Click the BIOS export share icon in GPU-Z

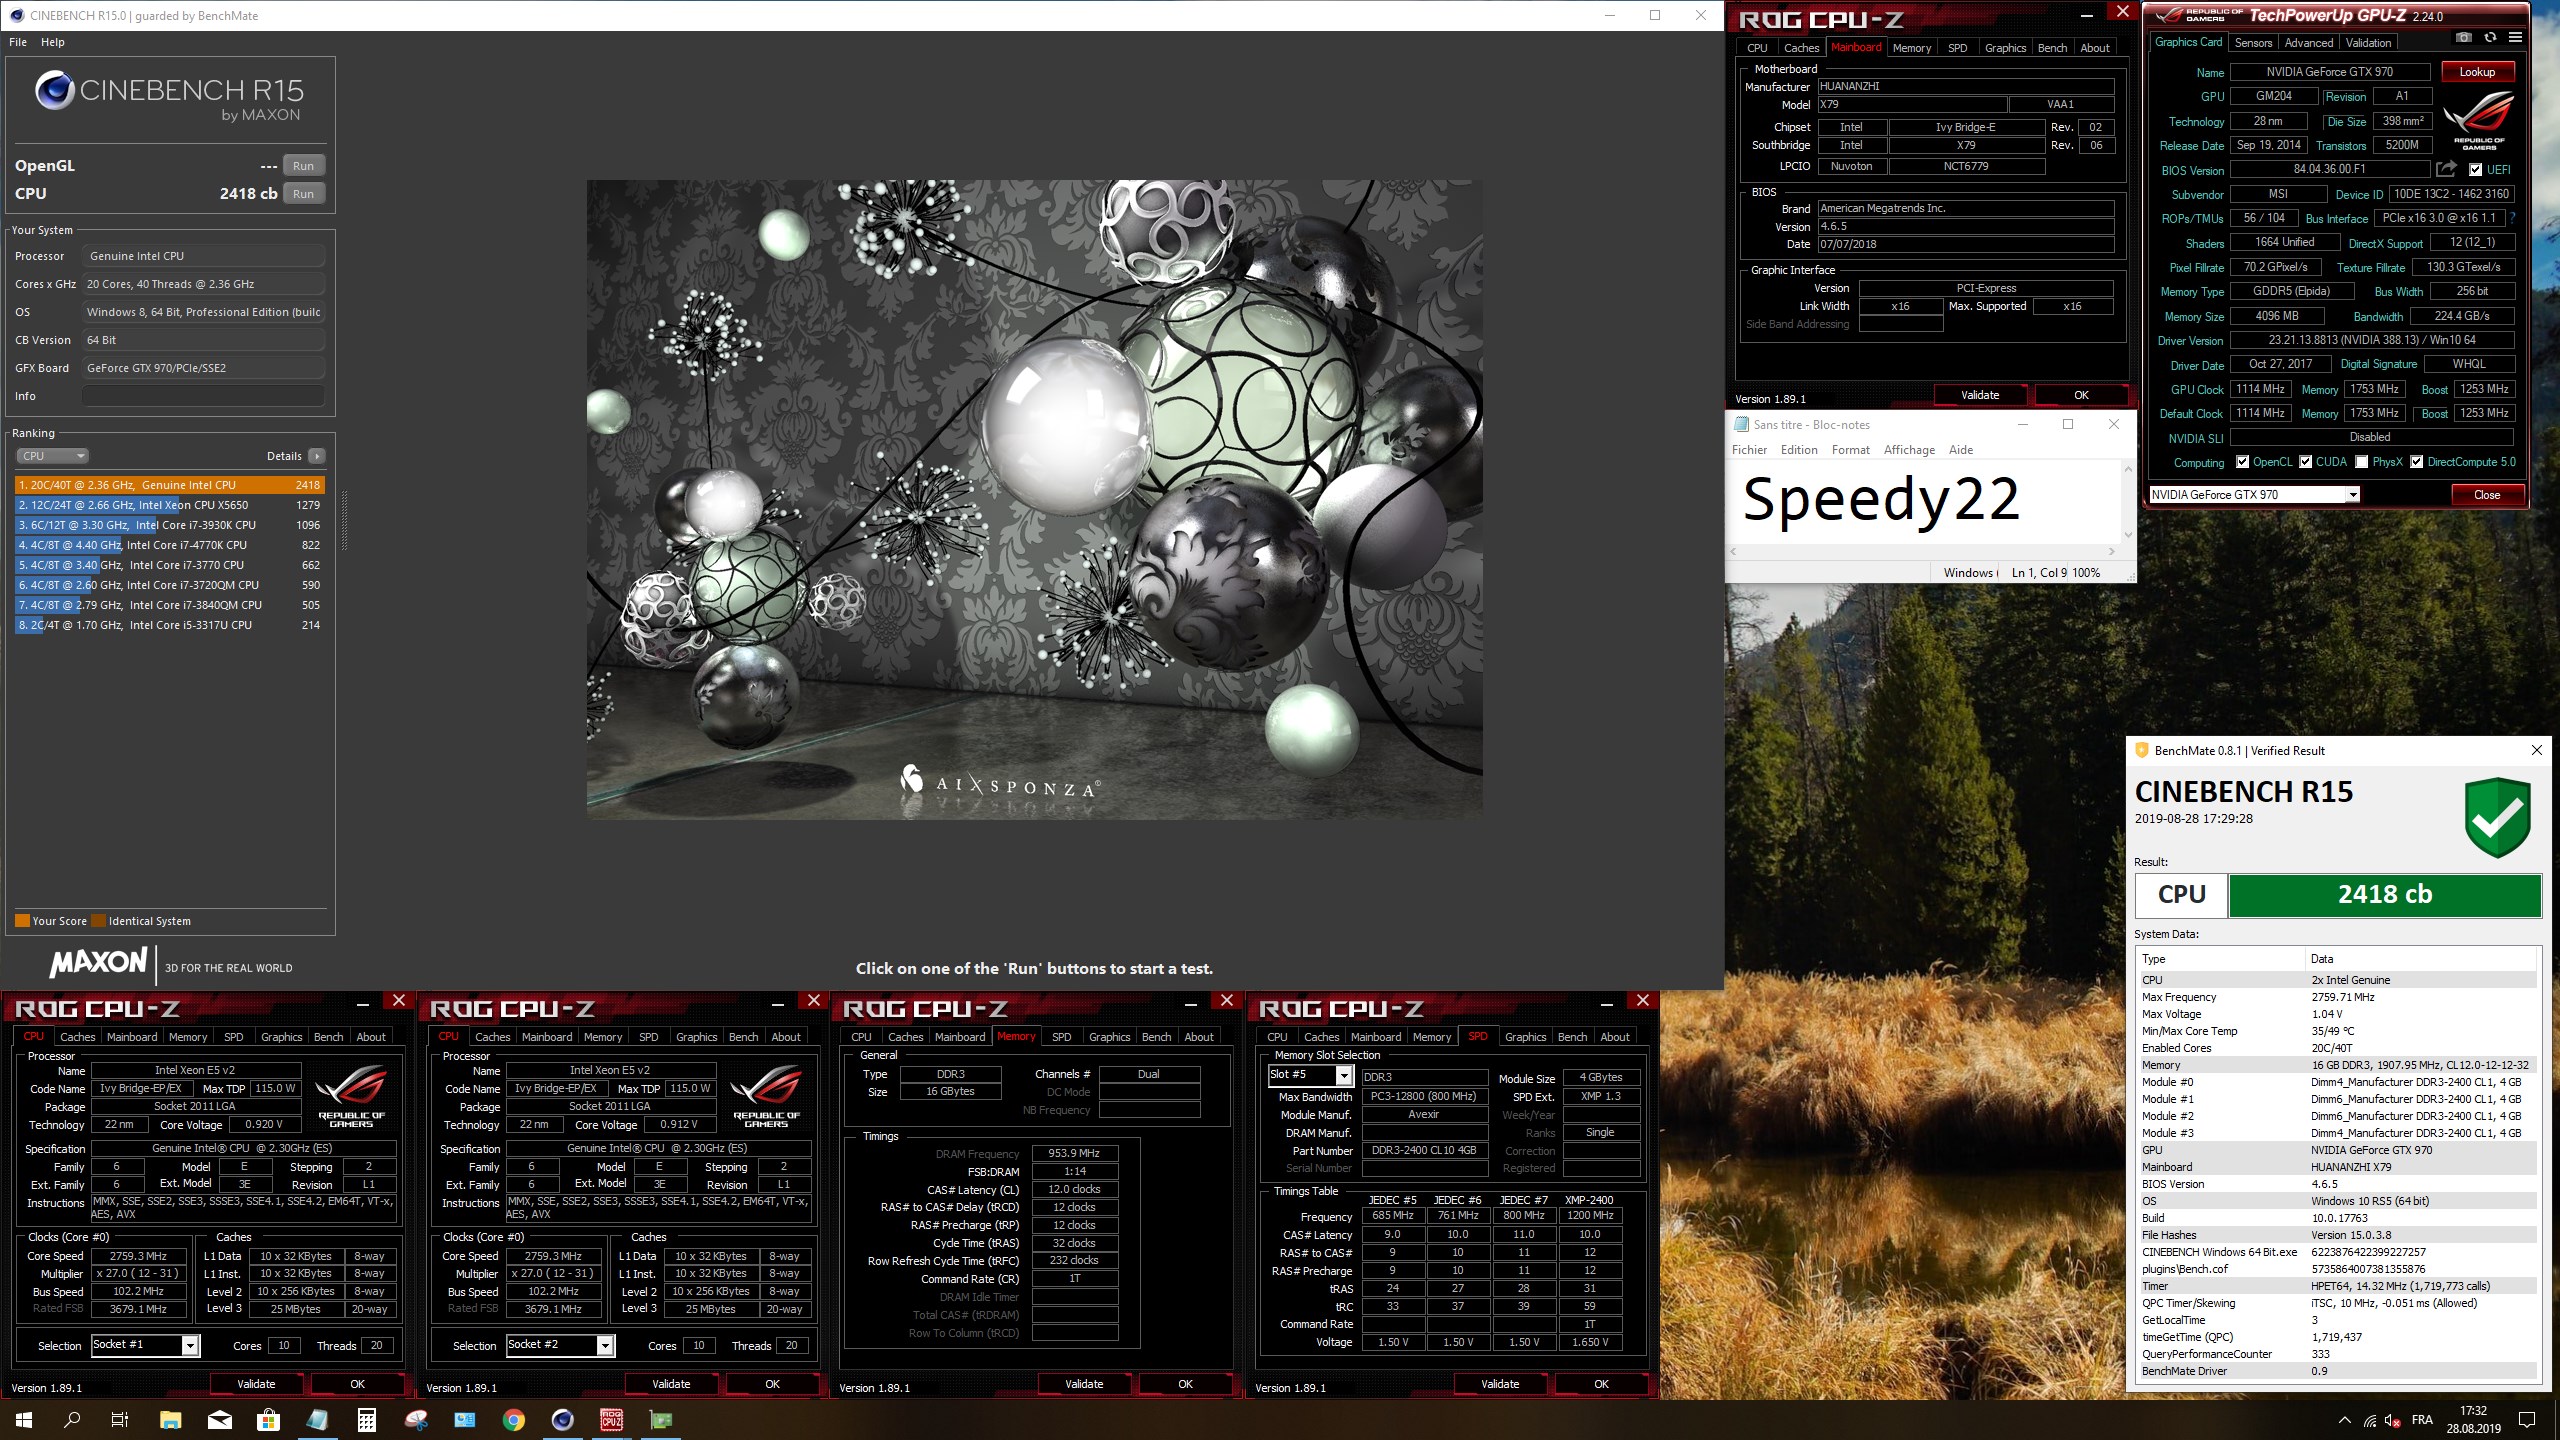pos(2446,169)
